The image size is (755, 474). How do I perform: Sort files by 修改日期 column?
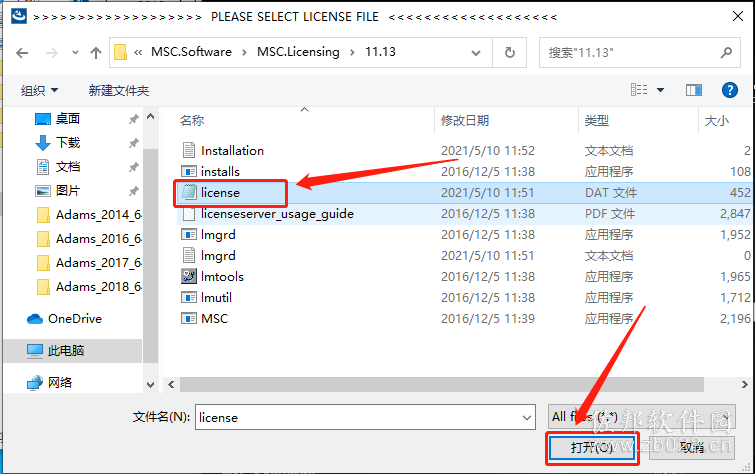pyautogui.click(x=465, y=120)
